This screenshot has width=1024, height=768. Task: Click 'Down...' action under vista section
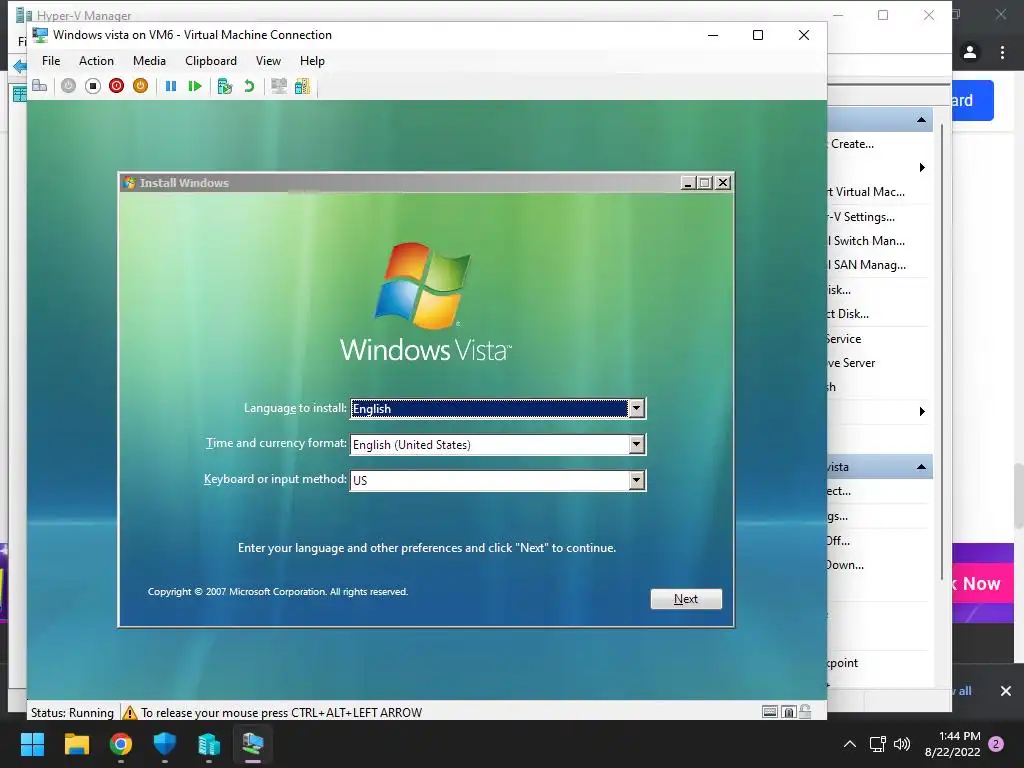846,566
